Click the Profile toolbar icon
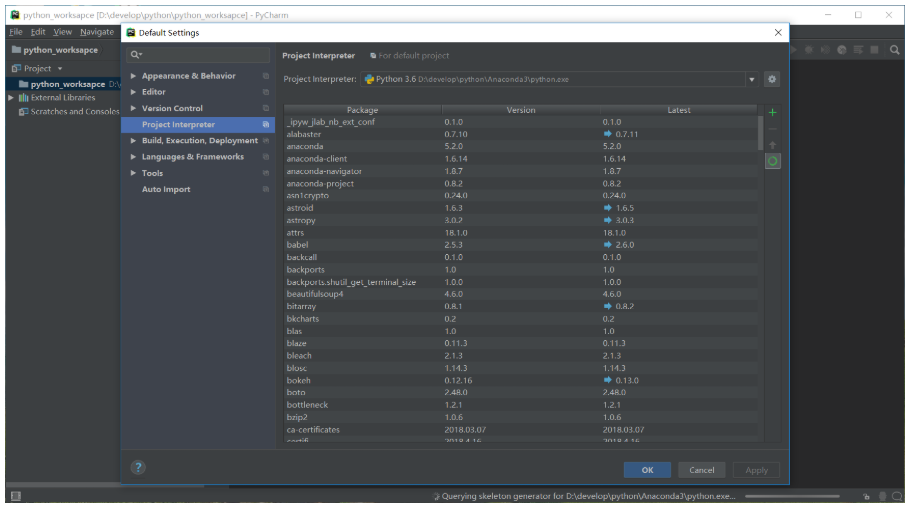The width and height of the screenshot is (910, 509). 842,50
